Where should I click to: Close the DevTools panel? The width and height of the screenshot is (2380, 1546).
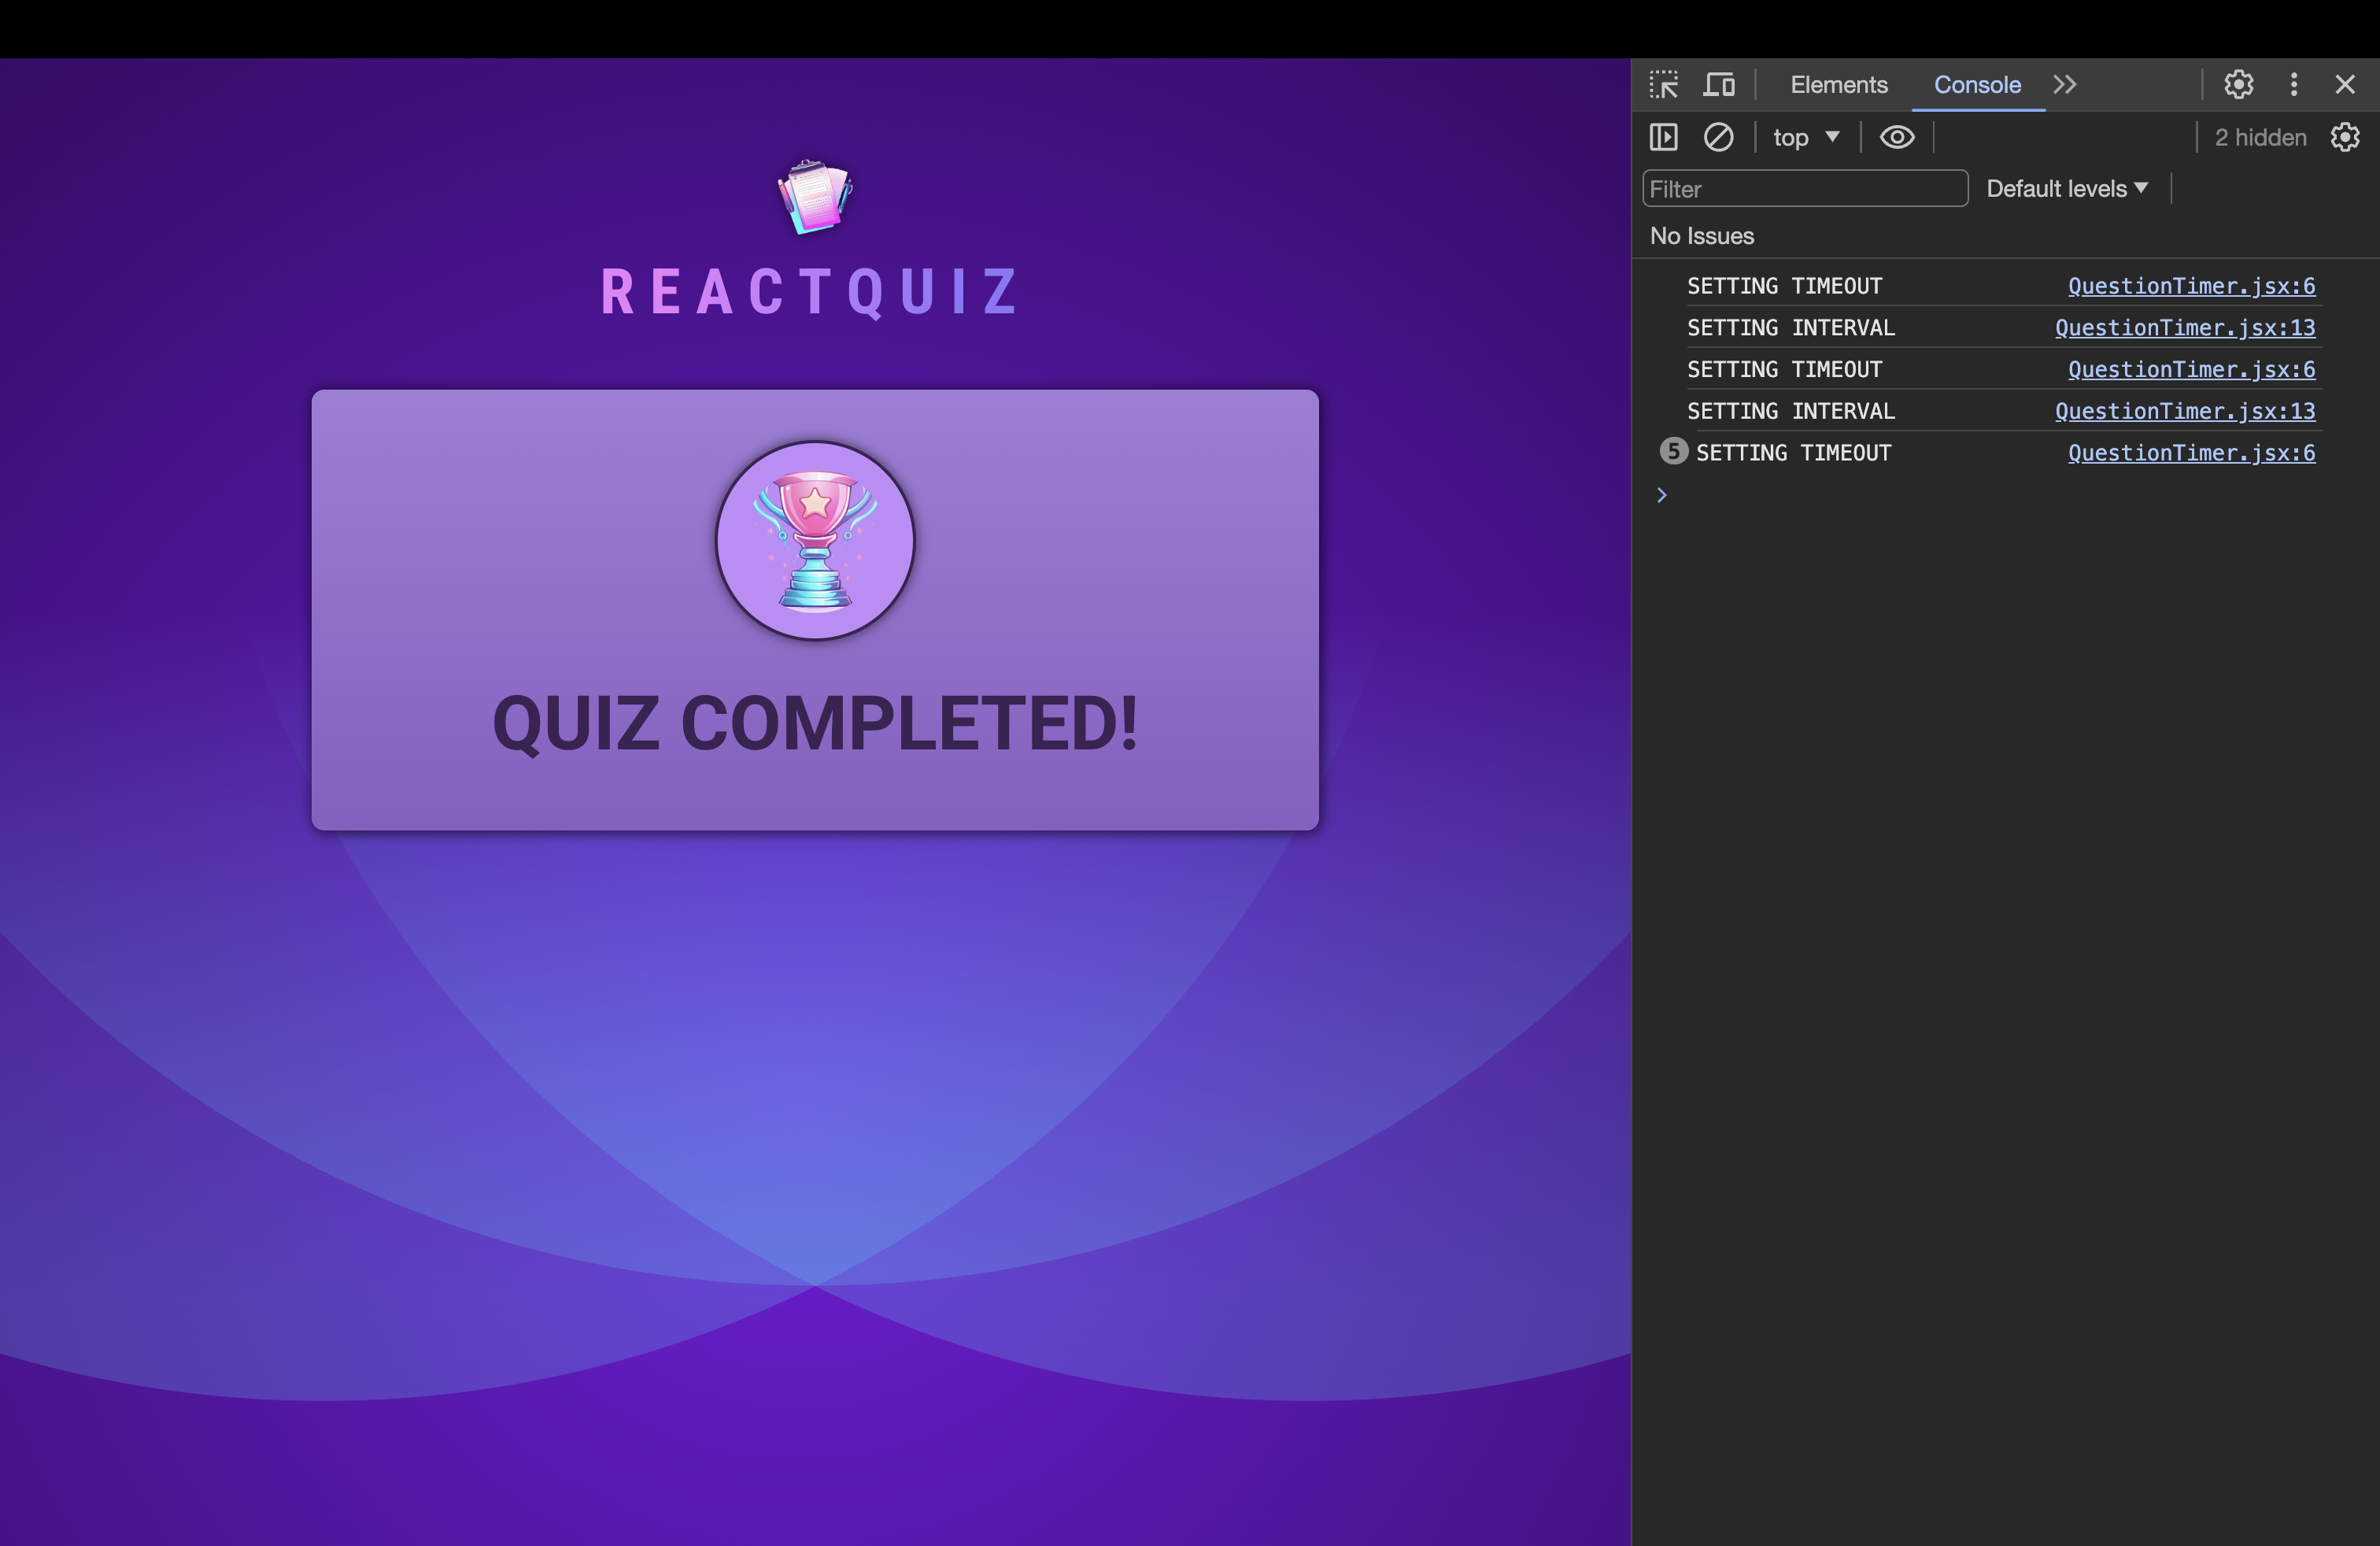click(2345, 84)
